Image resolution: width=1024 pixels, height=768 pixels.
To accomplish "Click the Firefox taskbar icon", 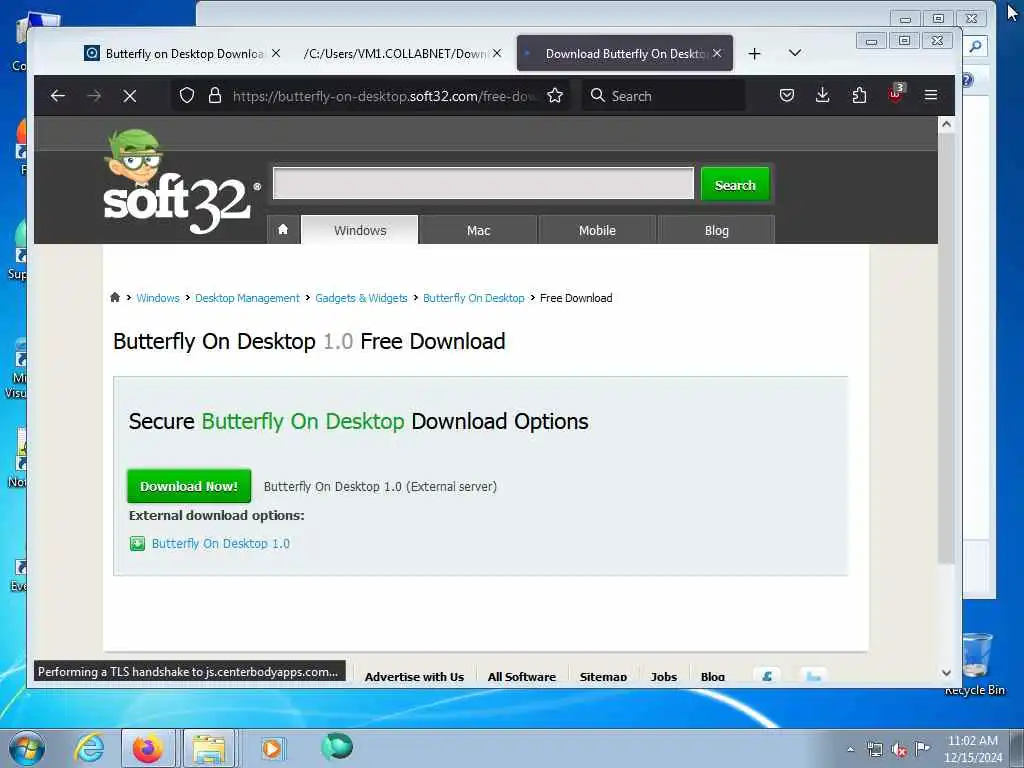I will pyautogui.click(x=148, y=748).
